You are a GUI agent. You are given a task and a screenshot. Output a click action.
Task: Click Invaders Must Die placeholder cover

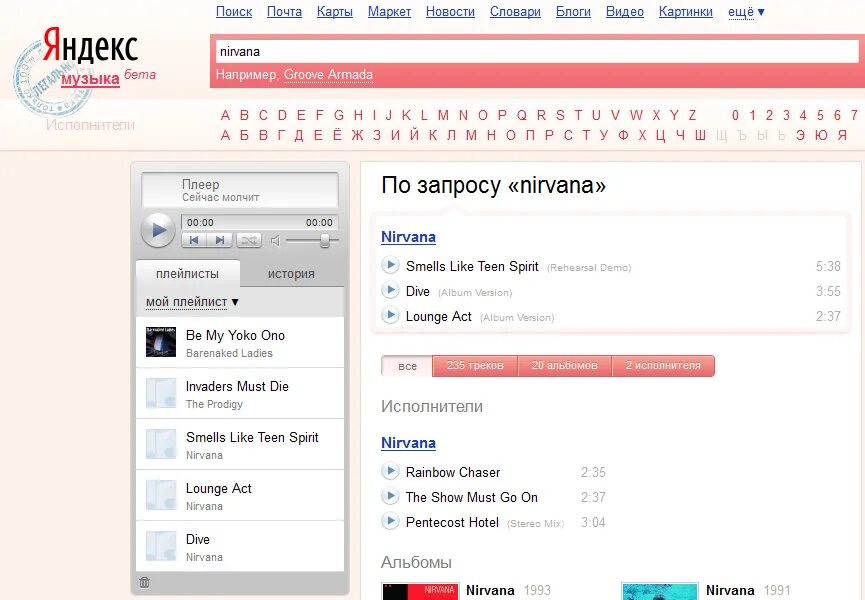click(161, 393)
